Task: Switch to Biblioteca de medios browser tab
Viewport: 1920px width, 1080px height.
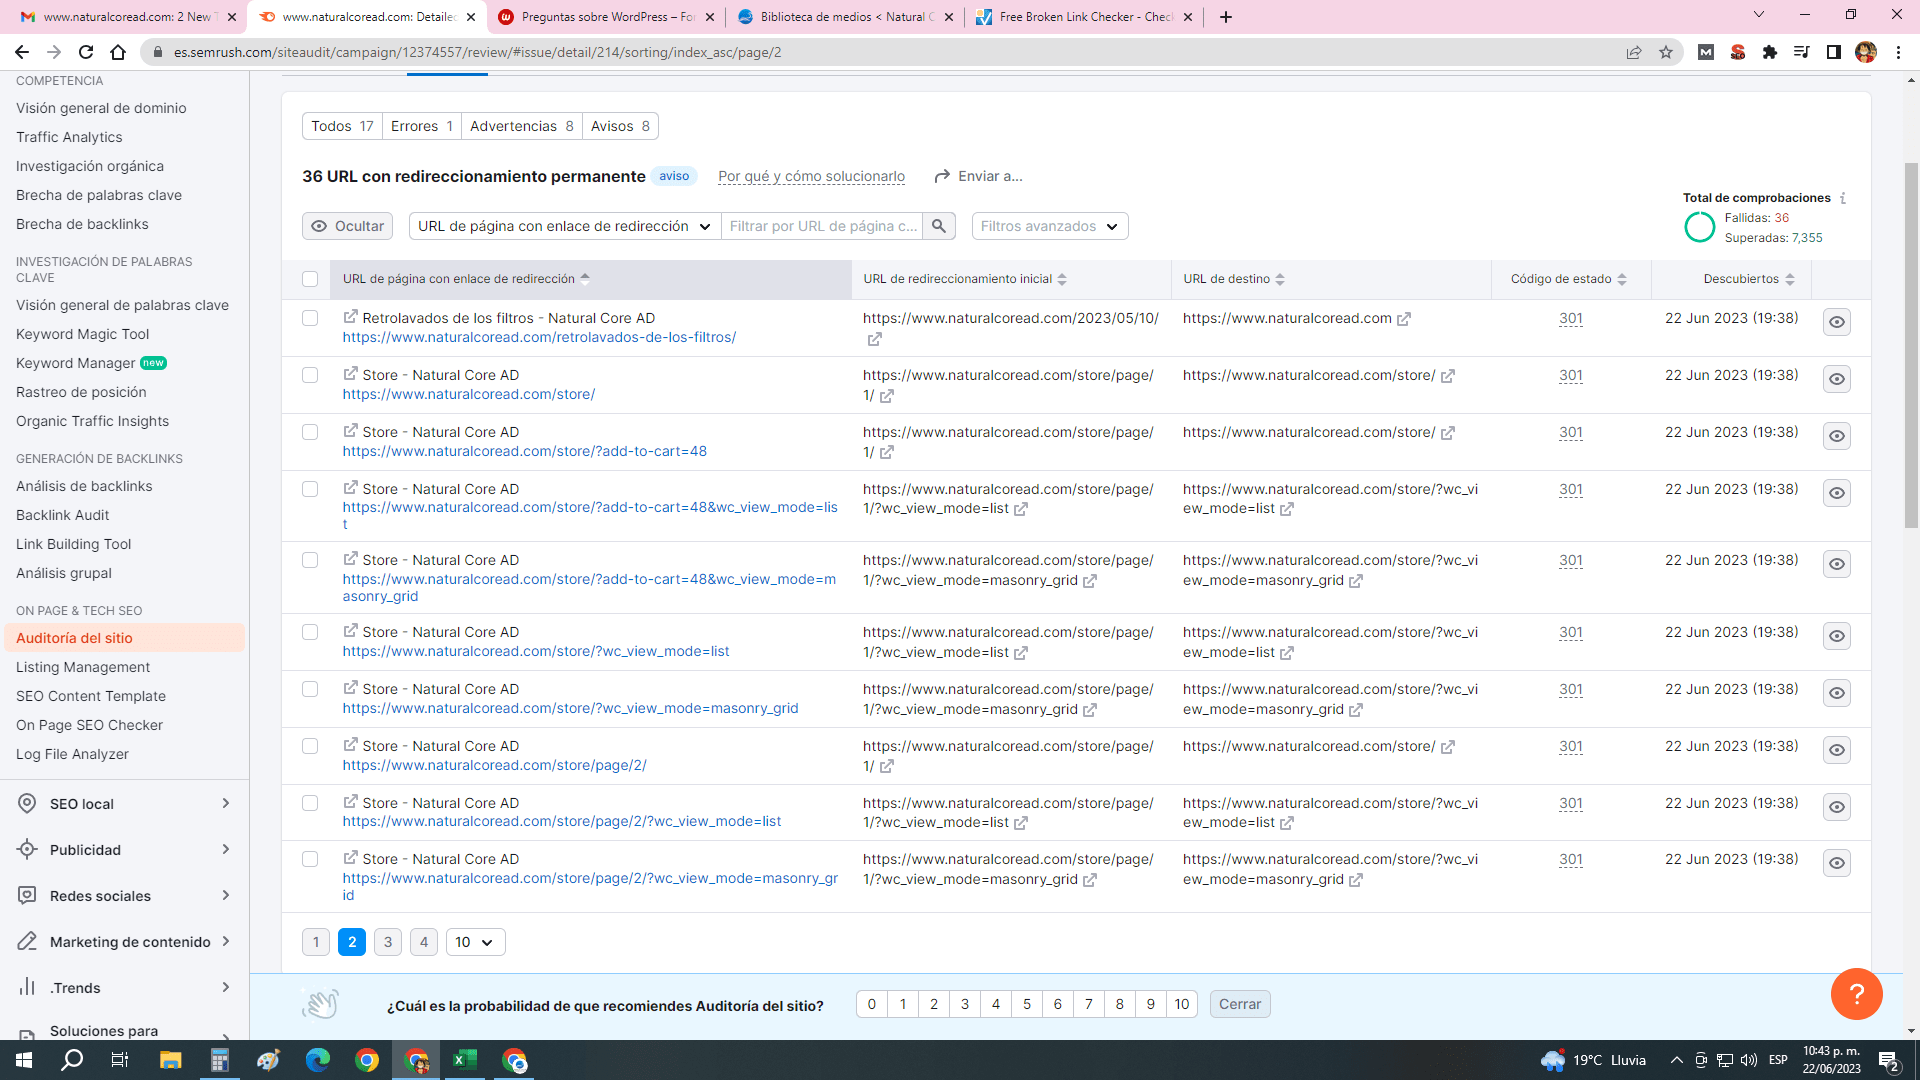Action: pyautogui.click(x=845, y=17)
